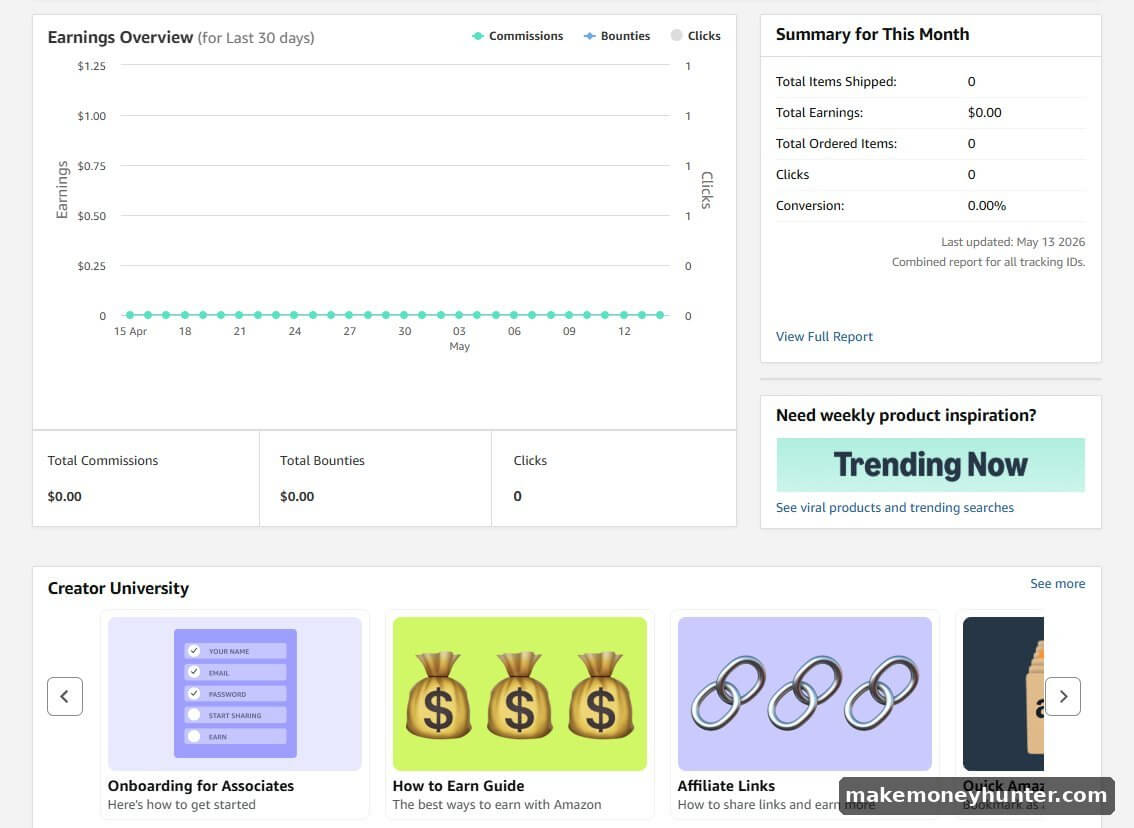Open the Onboarding for Associates thumbnail
Image resolution: width=1134 pixels, height=828 pixels.
coord(234,693)
